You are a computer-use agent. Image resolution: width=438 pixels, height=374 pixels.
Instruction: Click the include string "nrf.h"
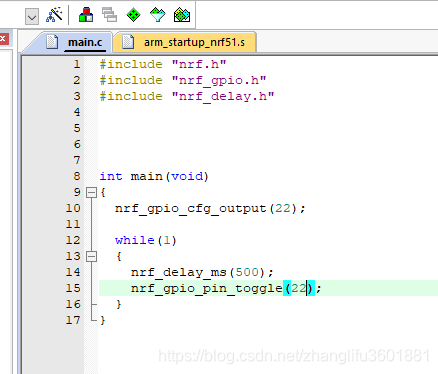pyautogui.click(x=199, y=64)
